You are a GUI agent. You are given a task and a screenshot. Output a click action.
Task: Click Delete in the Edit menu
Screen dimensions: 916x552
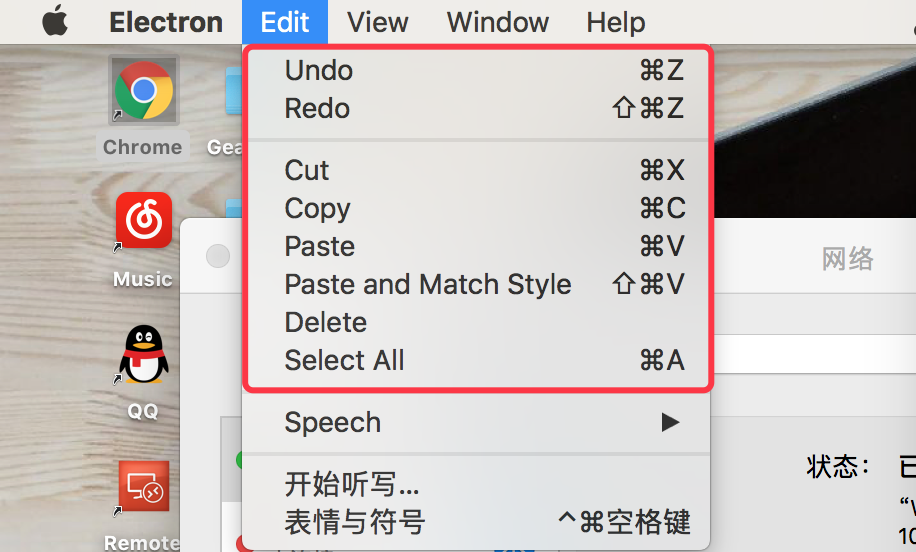477,322
